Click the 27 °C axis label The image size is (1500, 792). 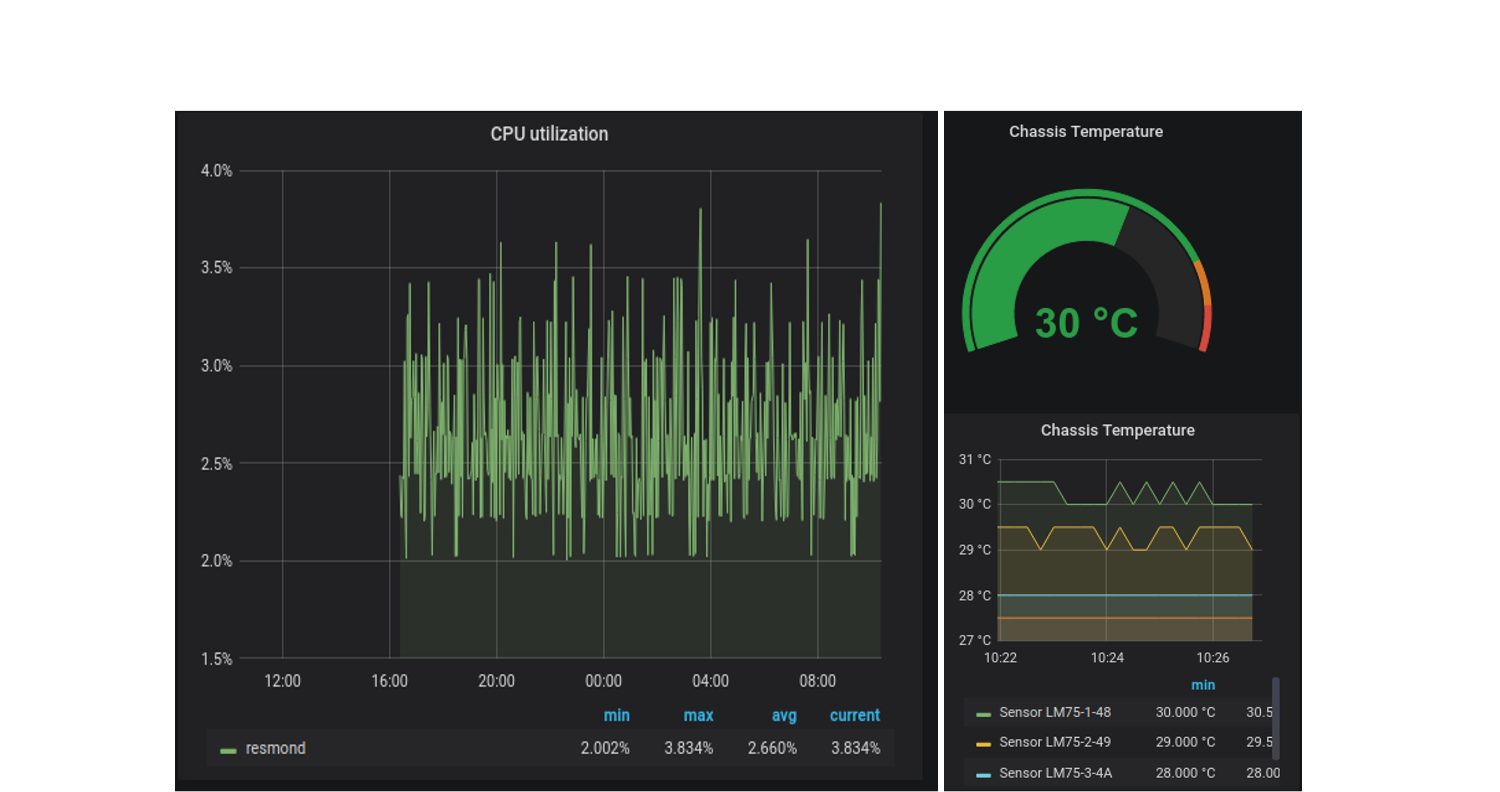[x=975, y=640]
